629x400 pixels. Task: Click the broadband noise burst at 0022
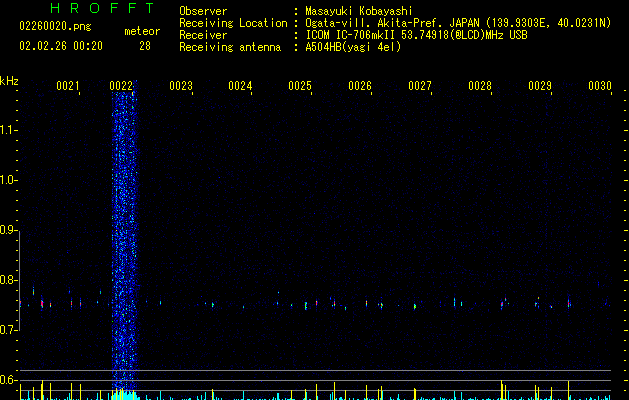(x=124, y=241)
